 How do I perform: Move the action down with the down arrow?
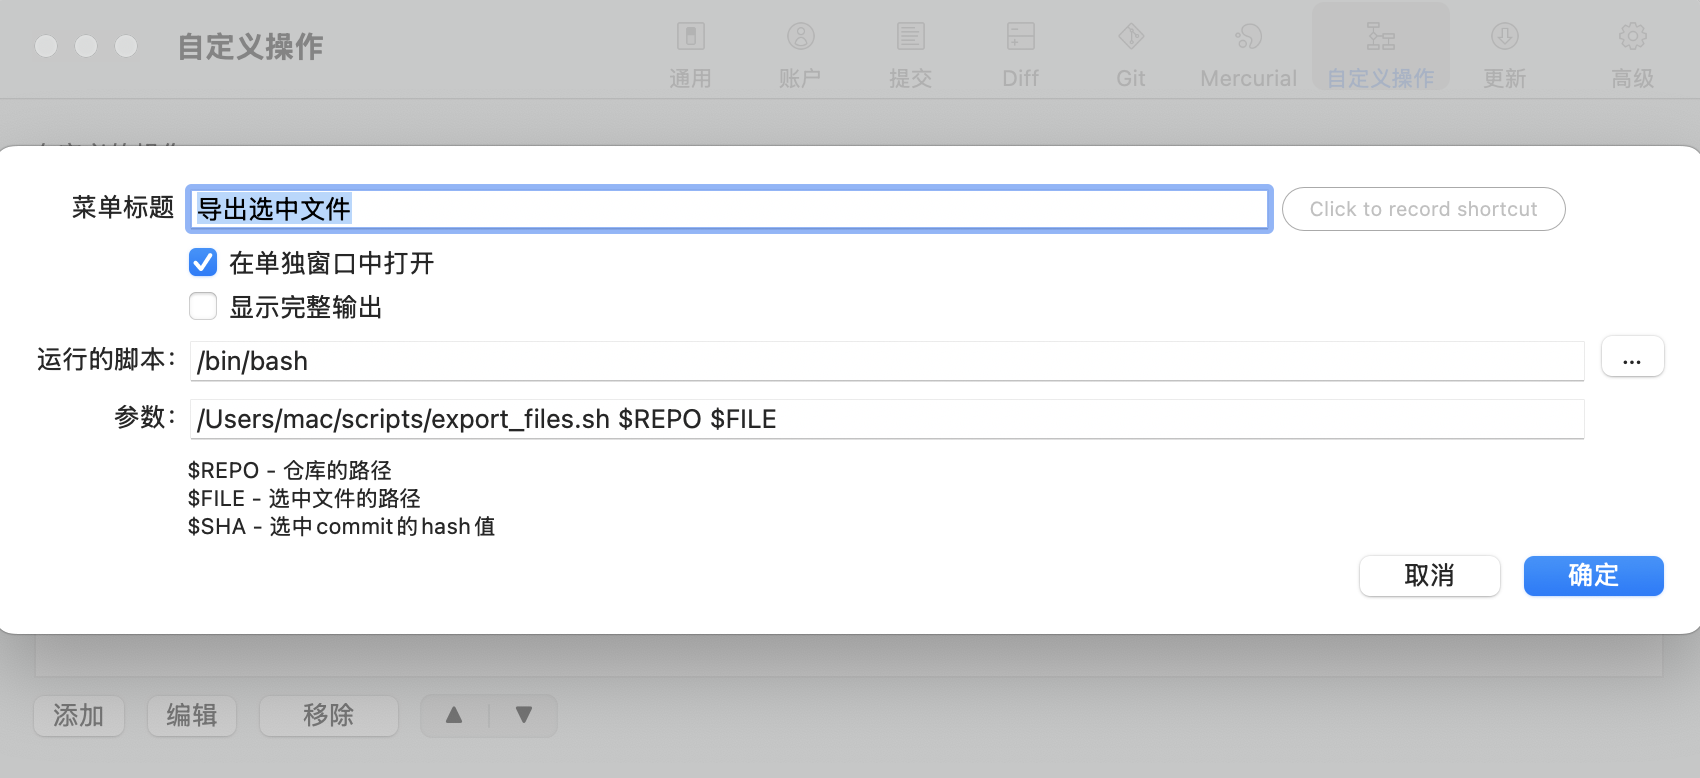coord(524,715)
